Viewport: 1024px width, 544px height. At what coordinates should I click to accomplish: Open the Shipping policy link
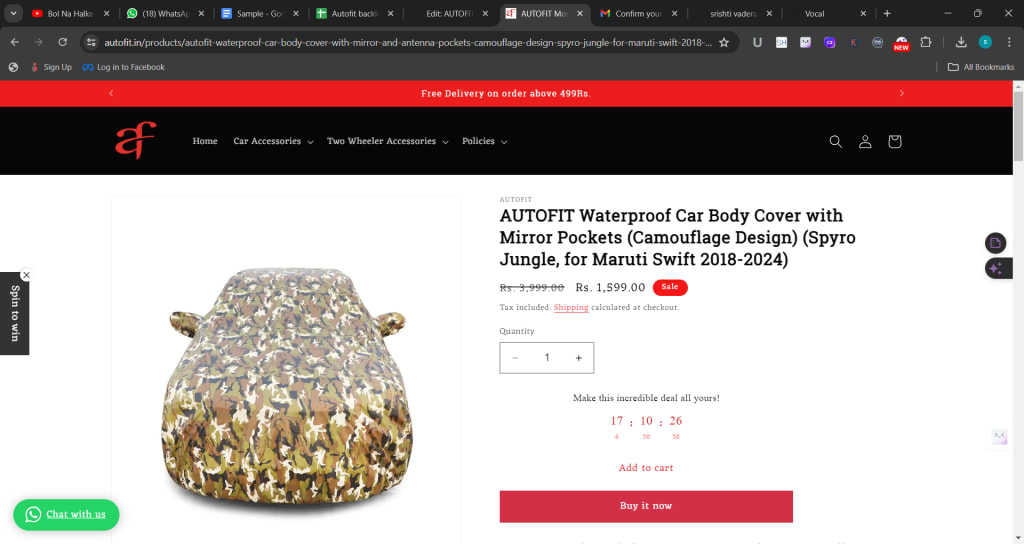(x=571, y=307)
